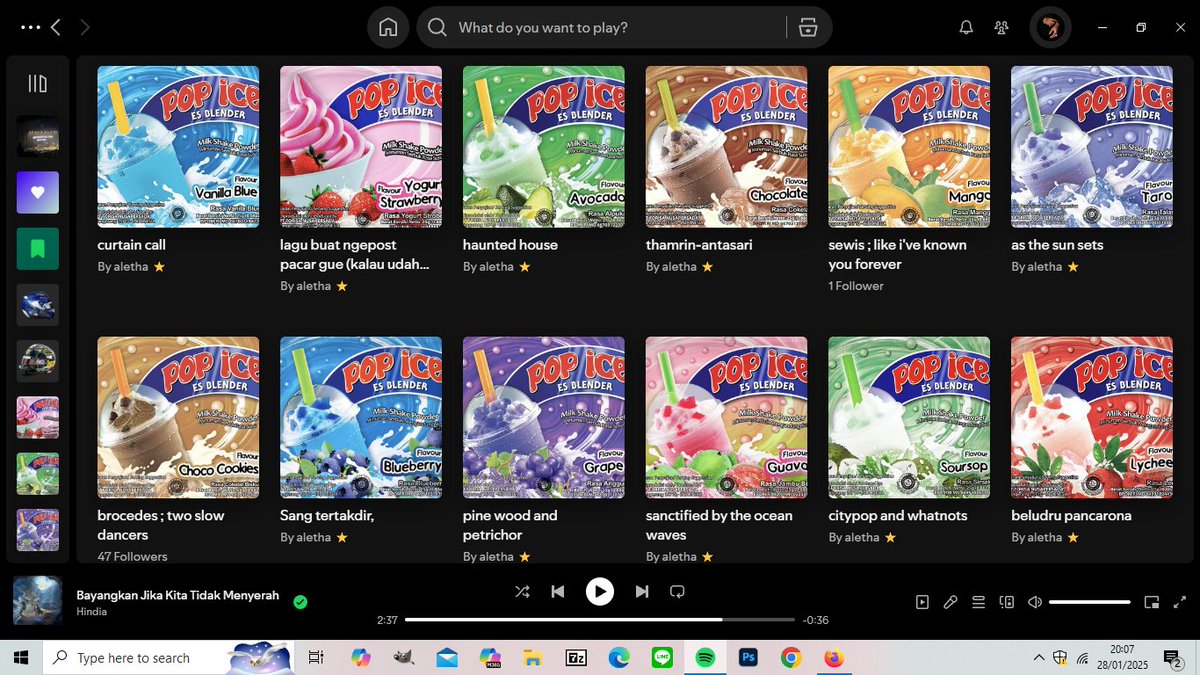Open Firefox from the taskbar
The image size is (1200, 675).
pyautogui.click(x=834, y=658)
